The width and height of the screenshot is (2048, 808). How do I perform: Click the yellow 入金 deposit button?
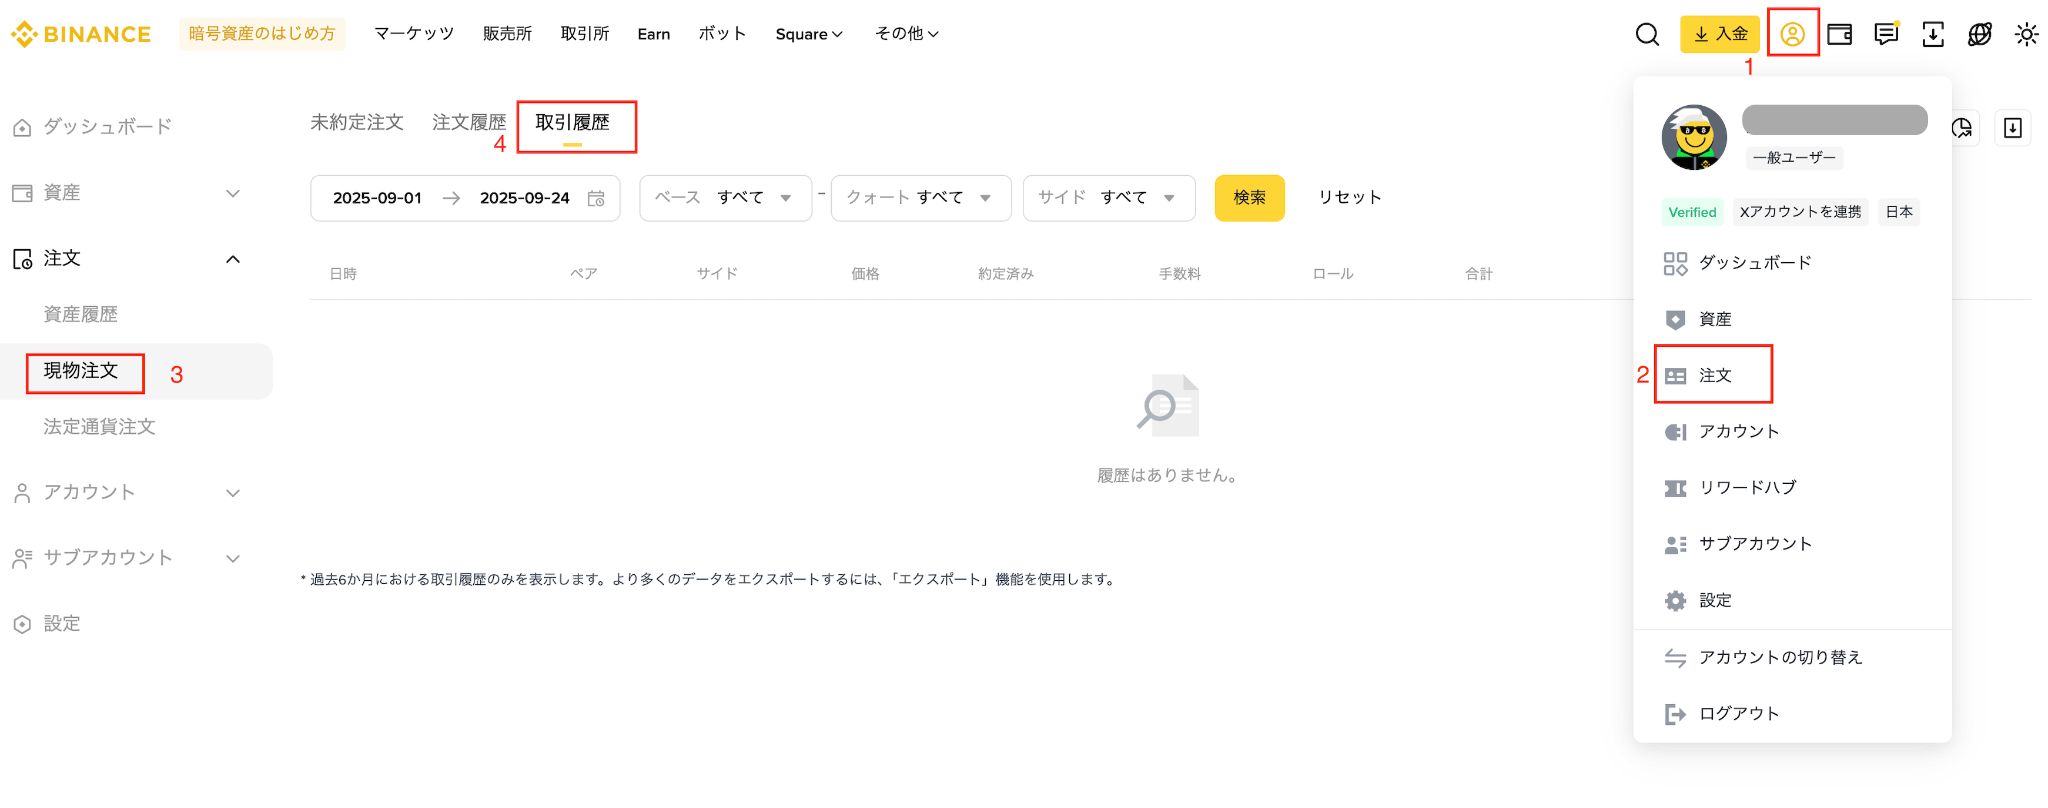pyautogui.click(x=1720, y=34)
